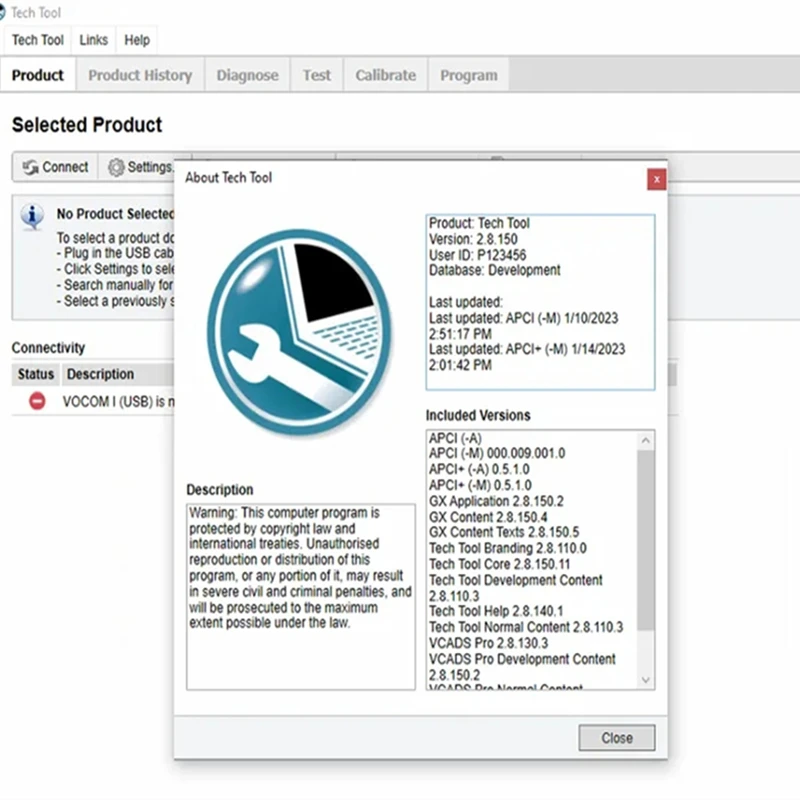Open the Links menu

tap(93, 40)
